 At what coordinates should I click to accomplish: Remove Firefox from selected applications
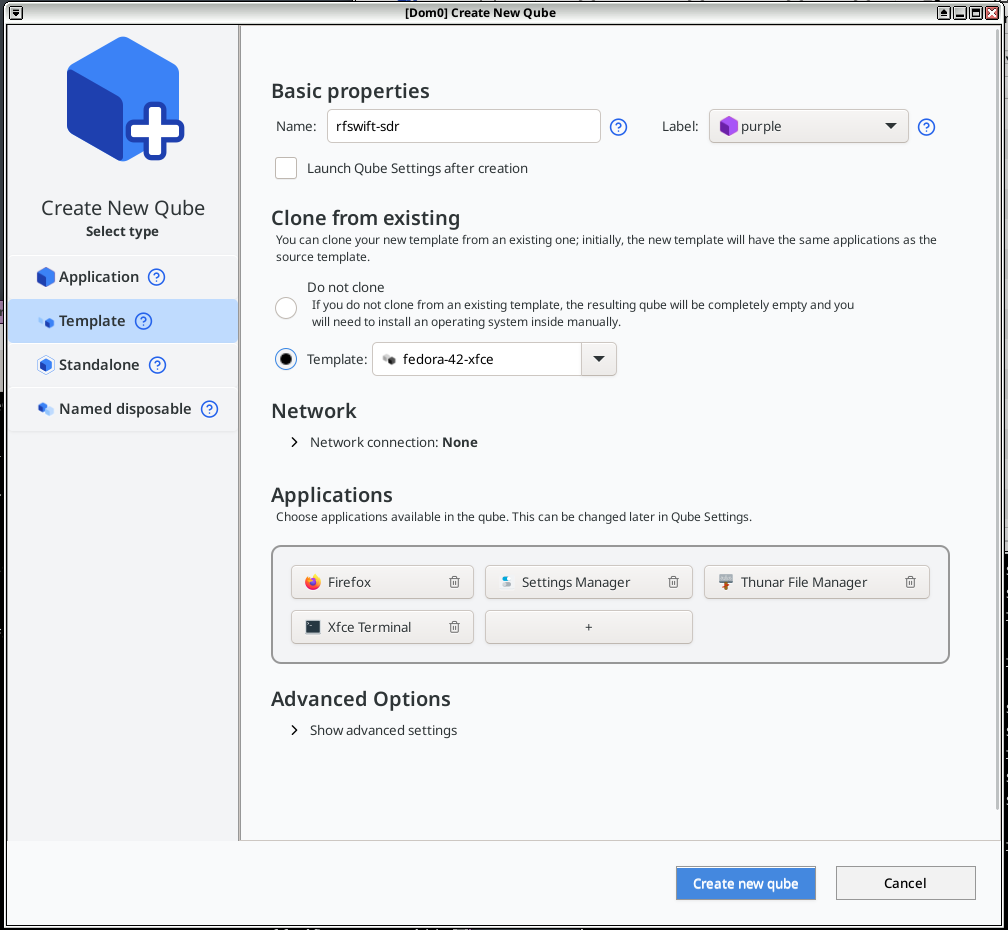[x=454, y=581]
